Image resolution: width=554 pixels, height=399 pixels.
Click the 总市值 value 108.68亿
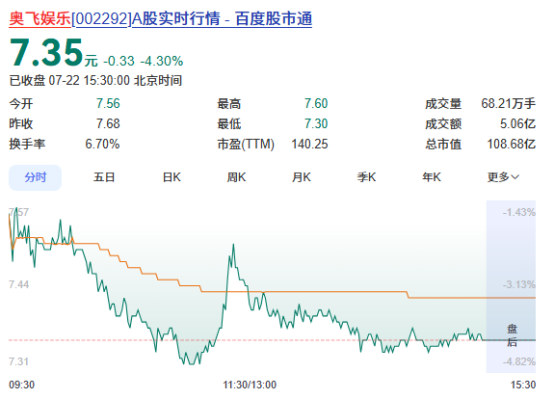pyautogui.click(x=511, y=144)
